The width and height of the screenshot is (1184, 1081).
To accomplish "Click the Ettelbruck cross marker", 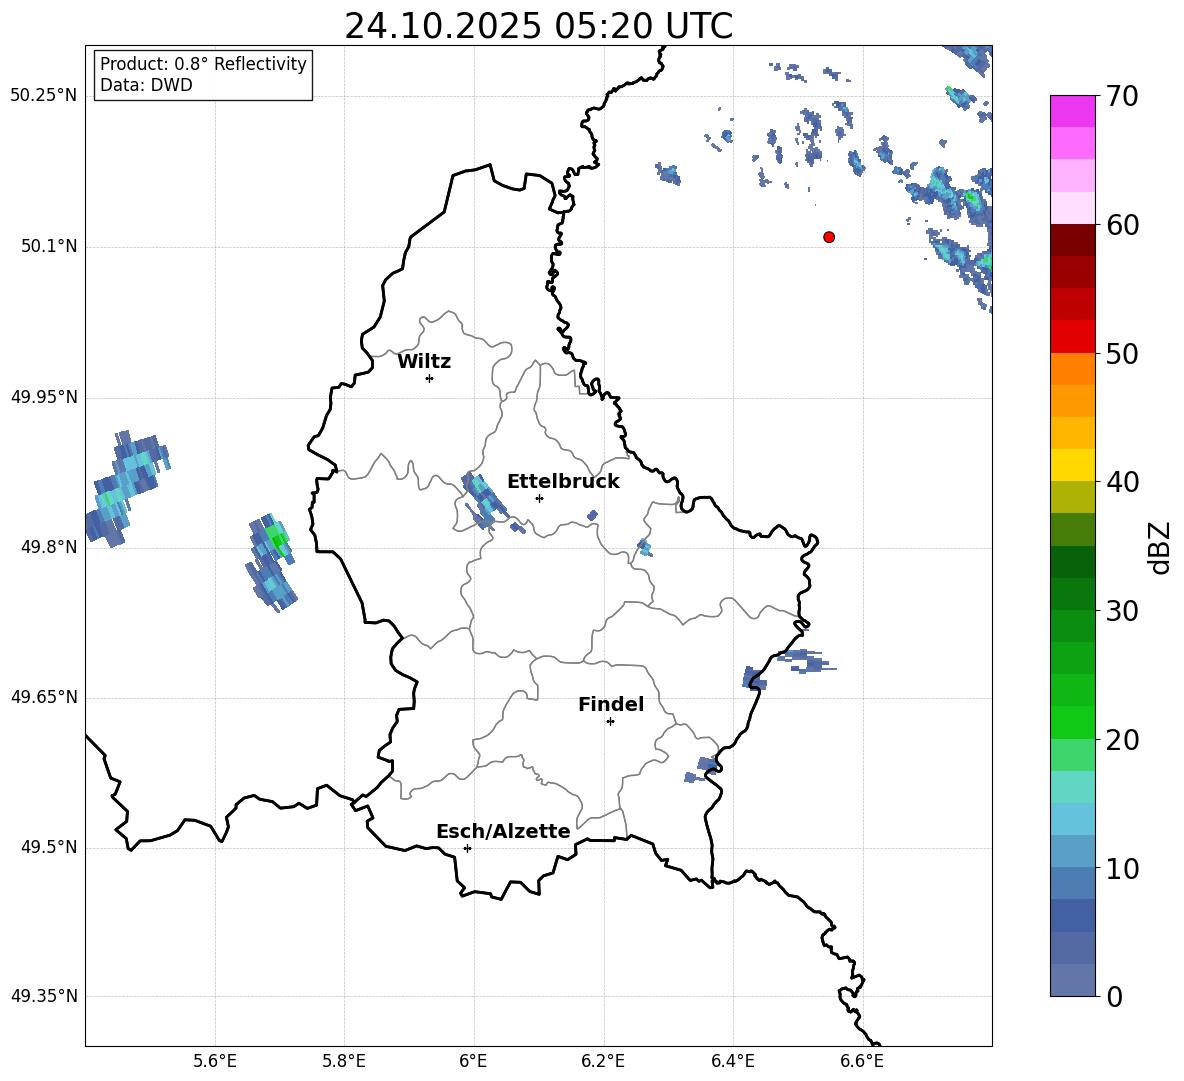I will [x=539, y=498].
